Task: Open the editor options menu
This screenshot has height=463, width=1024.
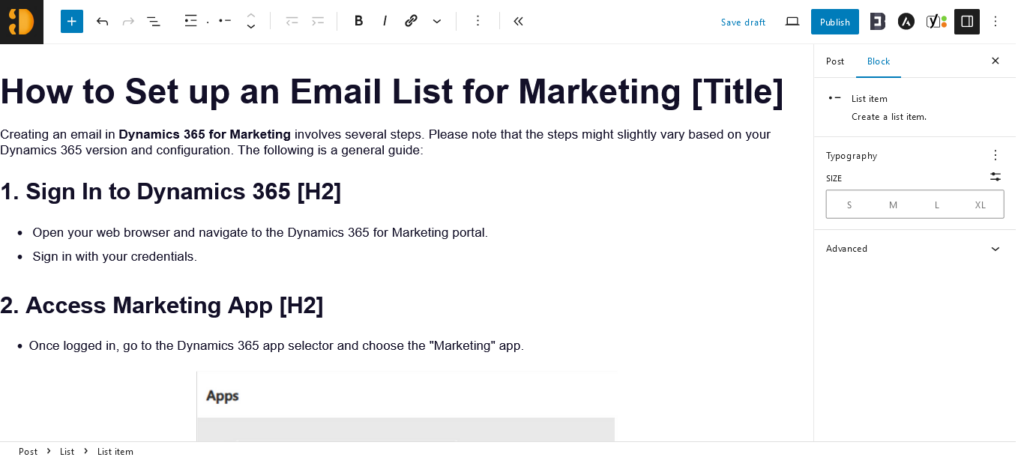Action: 995,22
